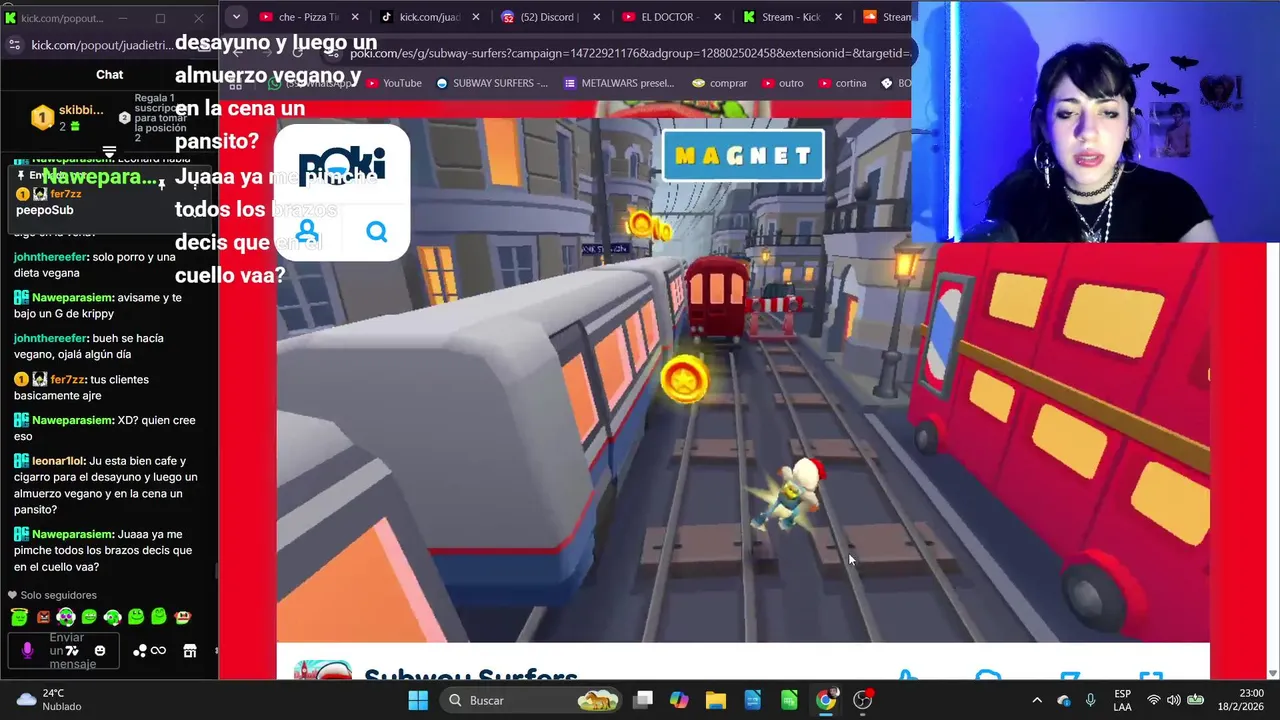Open the SUBWAY SURFERS bookmark
Screen dimensions: 1280x720
(x=492, y=83)
